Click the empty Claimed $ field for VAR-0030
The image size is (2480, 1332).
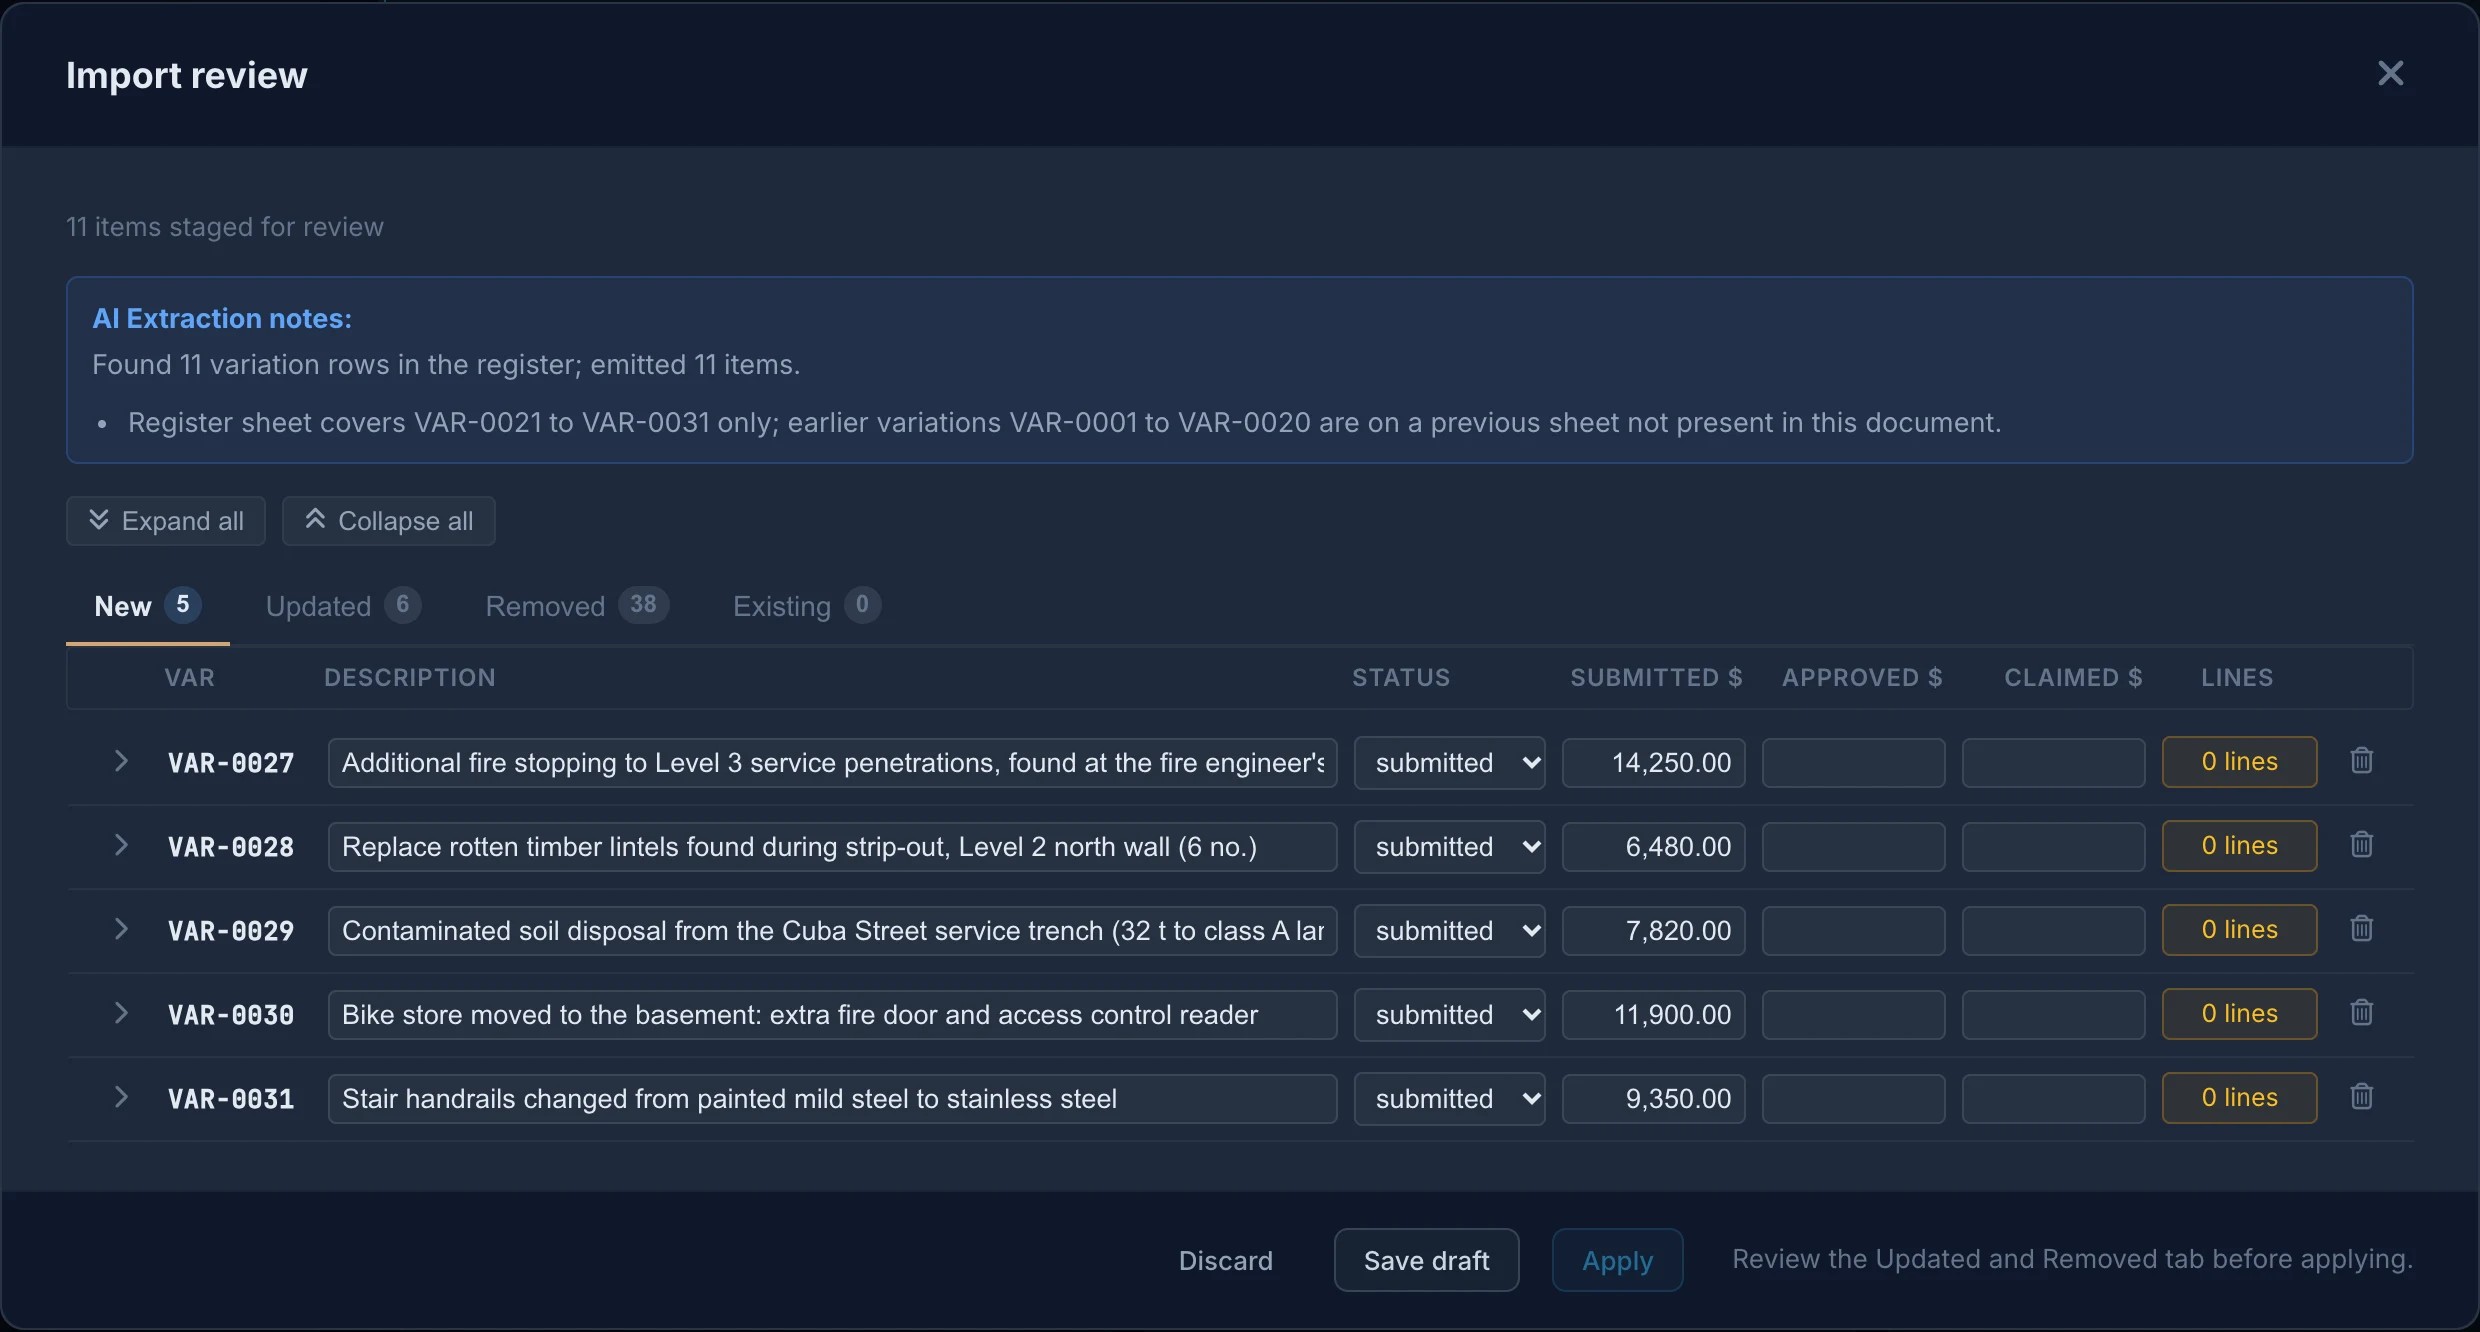pos(2054,1015)
